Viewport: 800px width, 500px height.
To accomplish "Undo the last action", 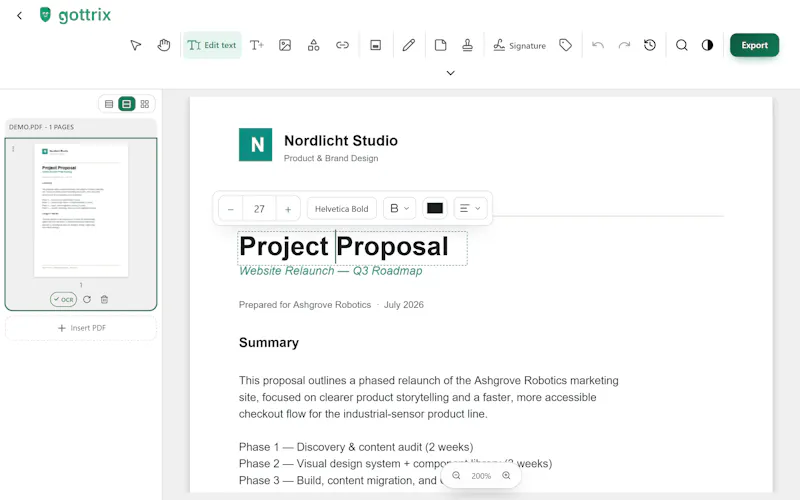I will click(x=598, y=45).
